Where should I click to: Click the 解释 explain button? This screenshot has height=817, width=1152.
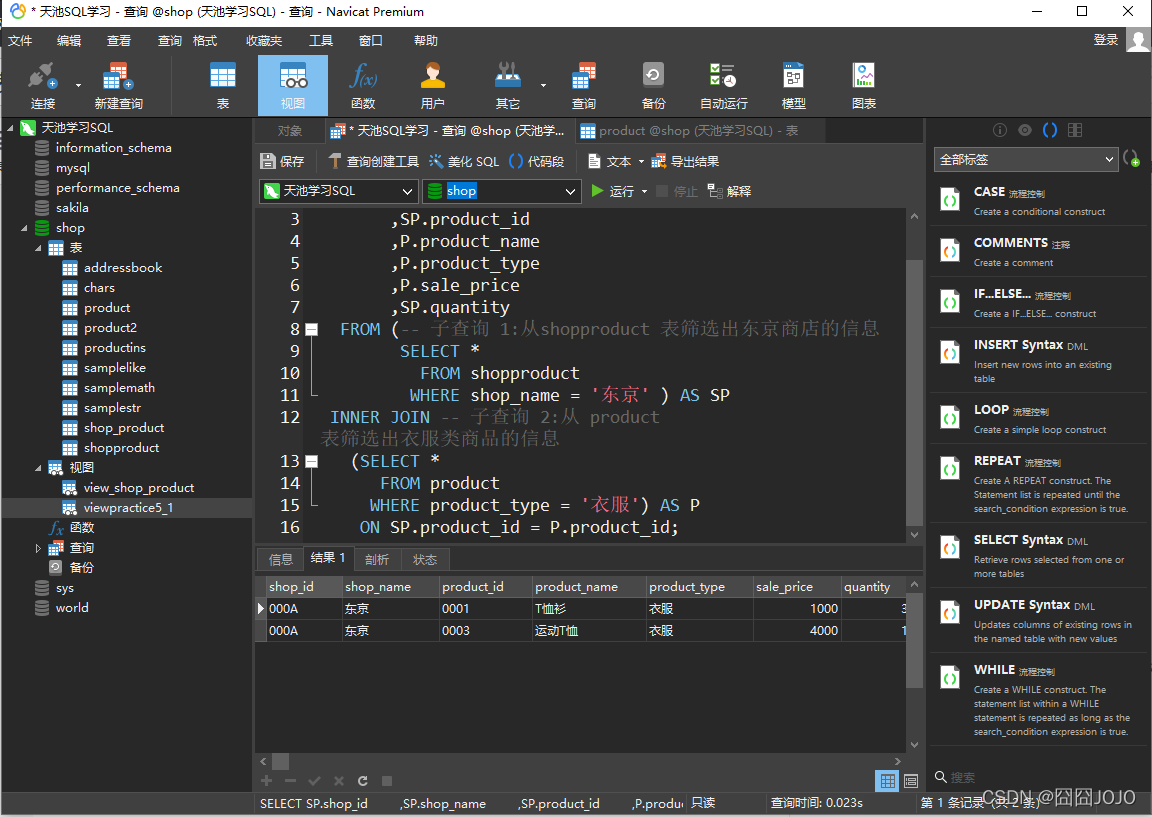[730, 191]
